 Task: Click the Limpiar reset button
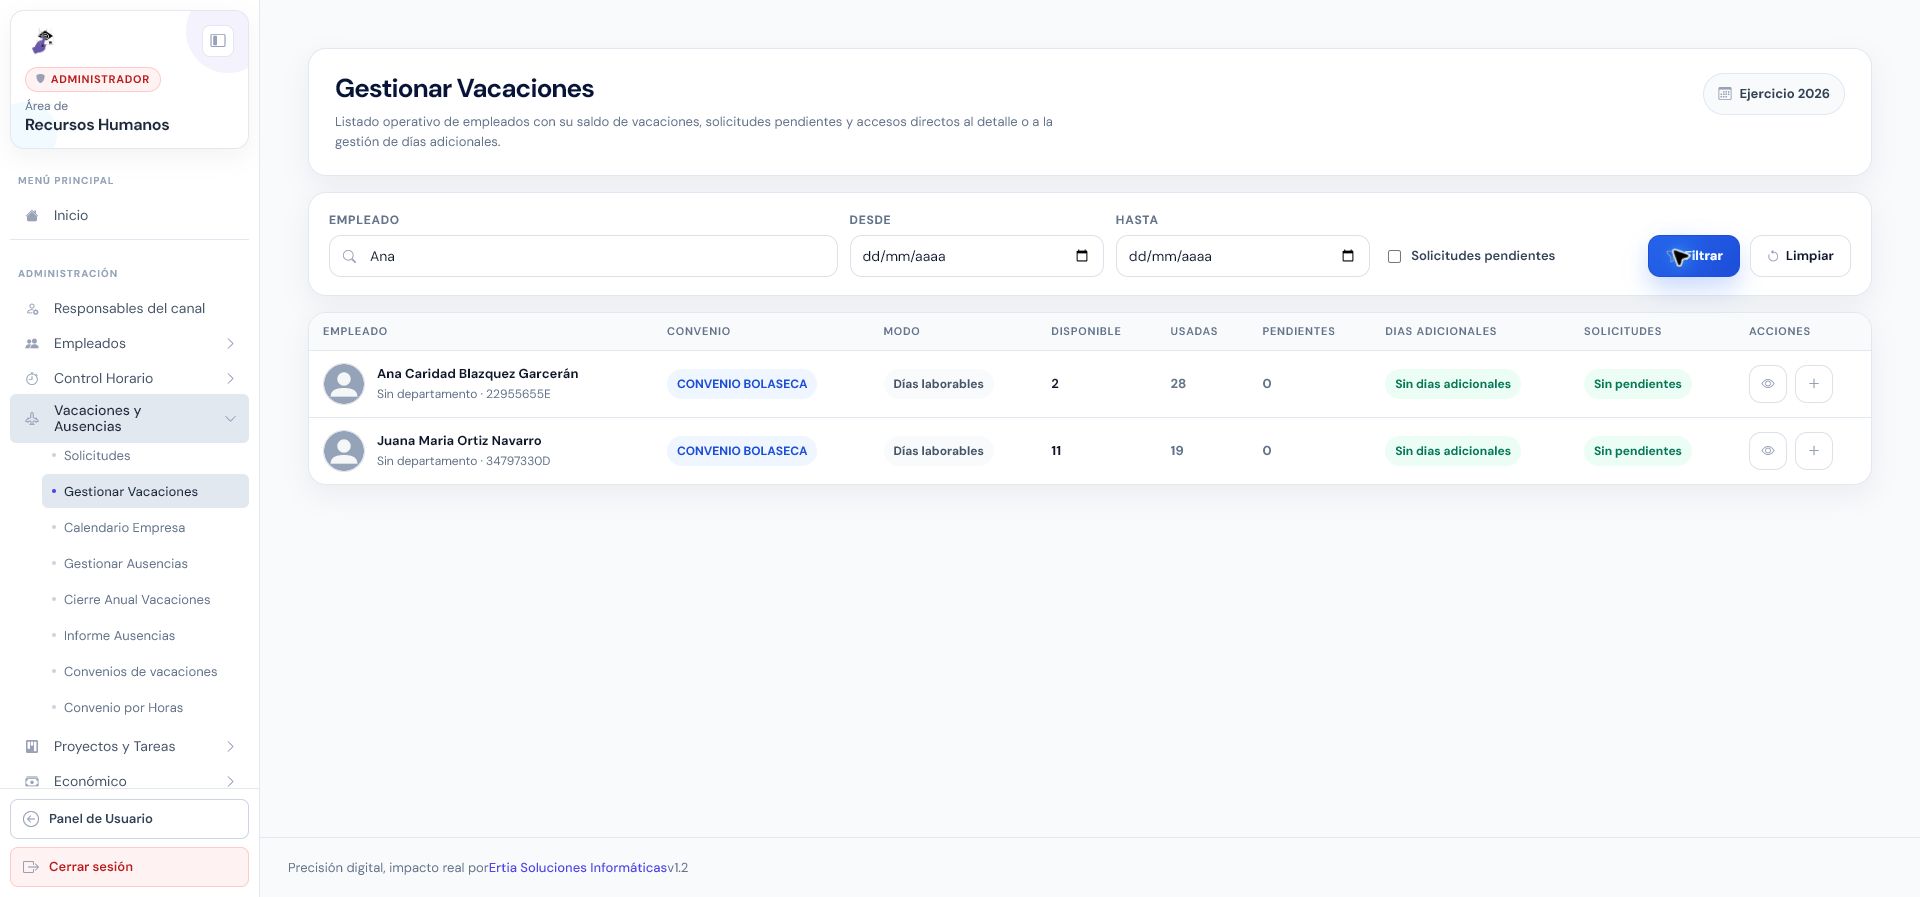[x=1800, y=256]
